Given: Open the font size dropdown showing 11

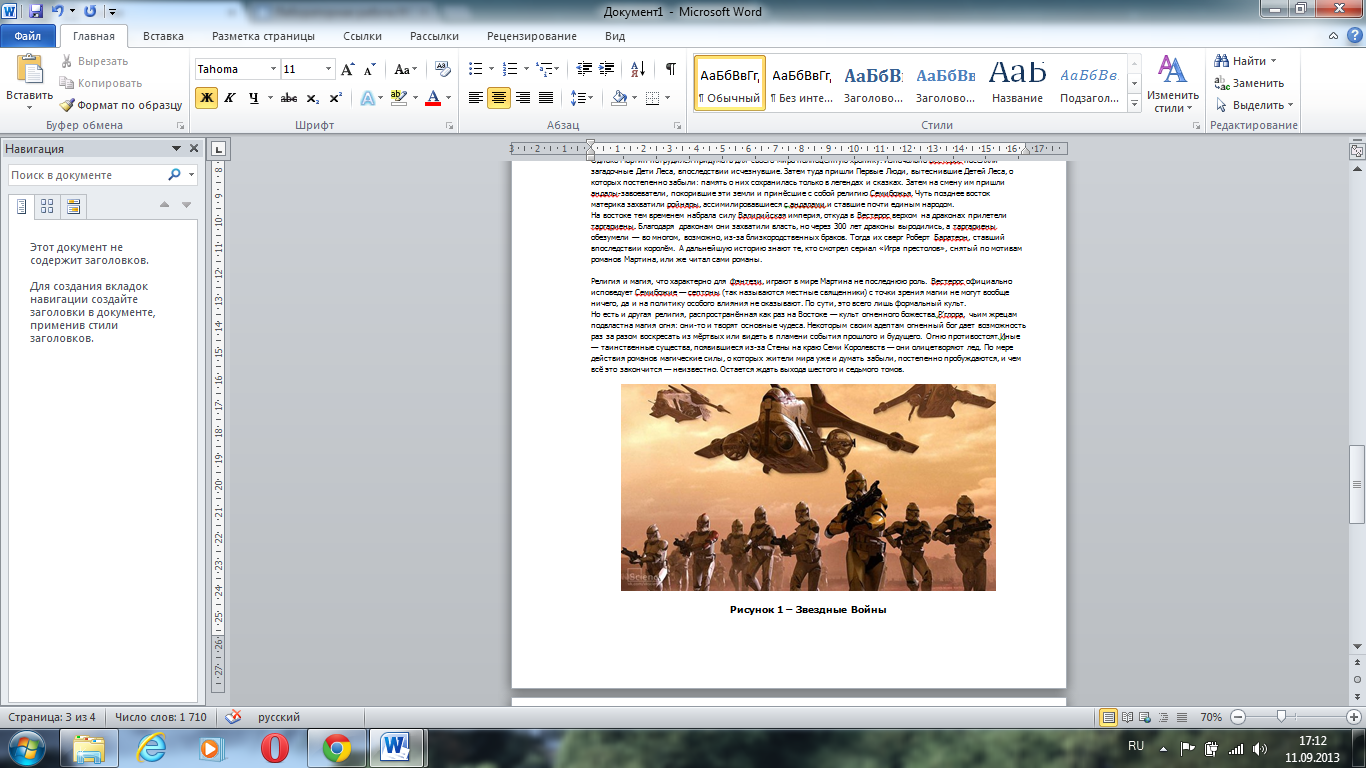Looking at the screenshot, I should pos(328,70).
